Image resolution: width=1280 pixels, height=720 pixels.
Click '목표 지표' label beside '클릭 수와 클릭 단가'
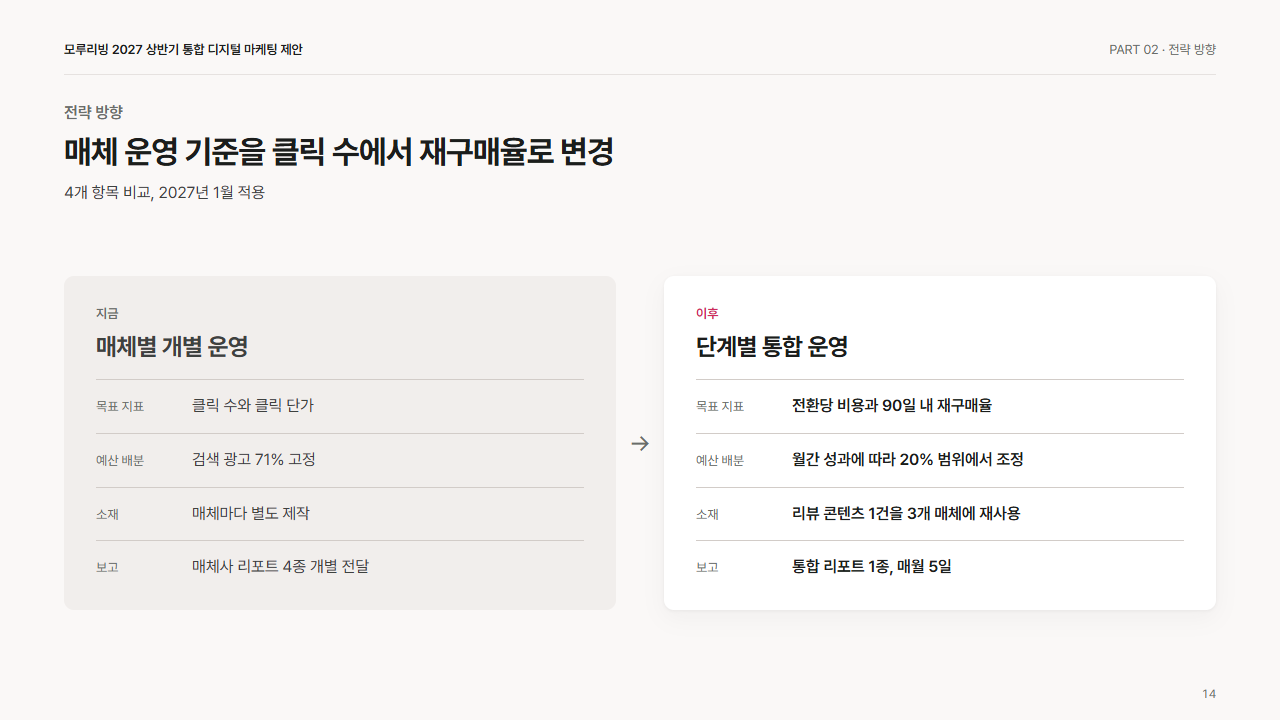[x=120, y=407]
